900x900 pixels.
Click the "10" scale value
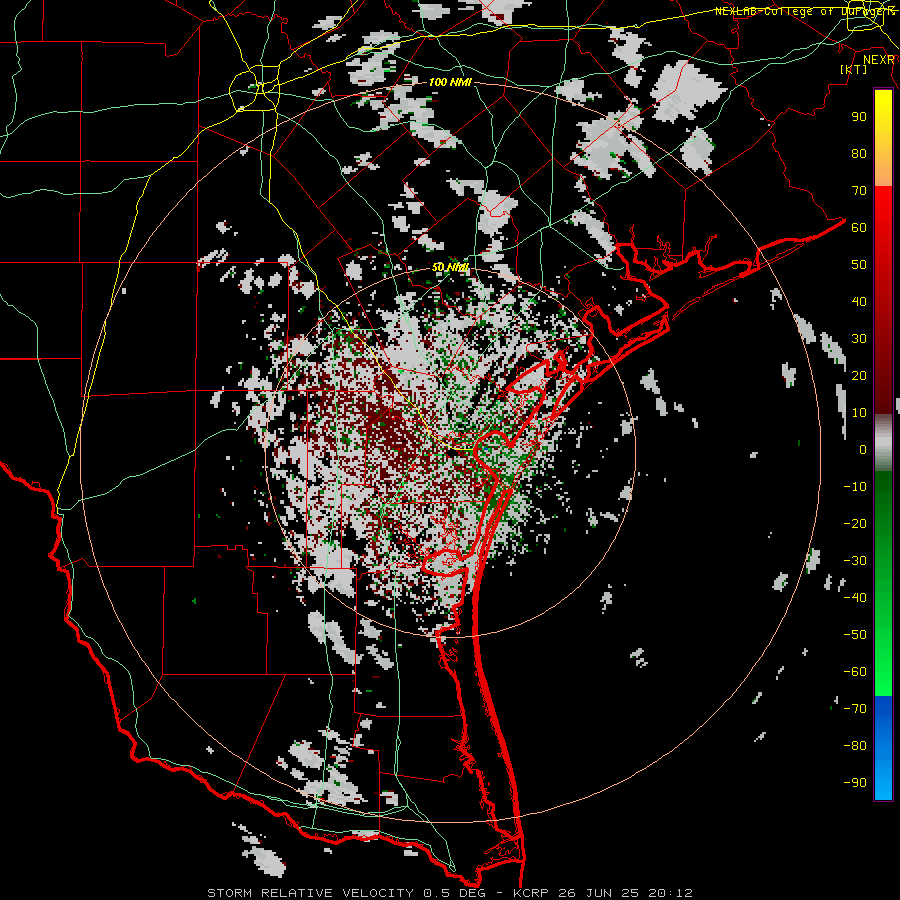pos(859,413)
